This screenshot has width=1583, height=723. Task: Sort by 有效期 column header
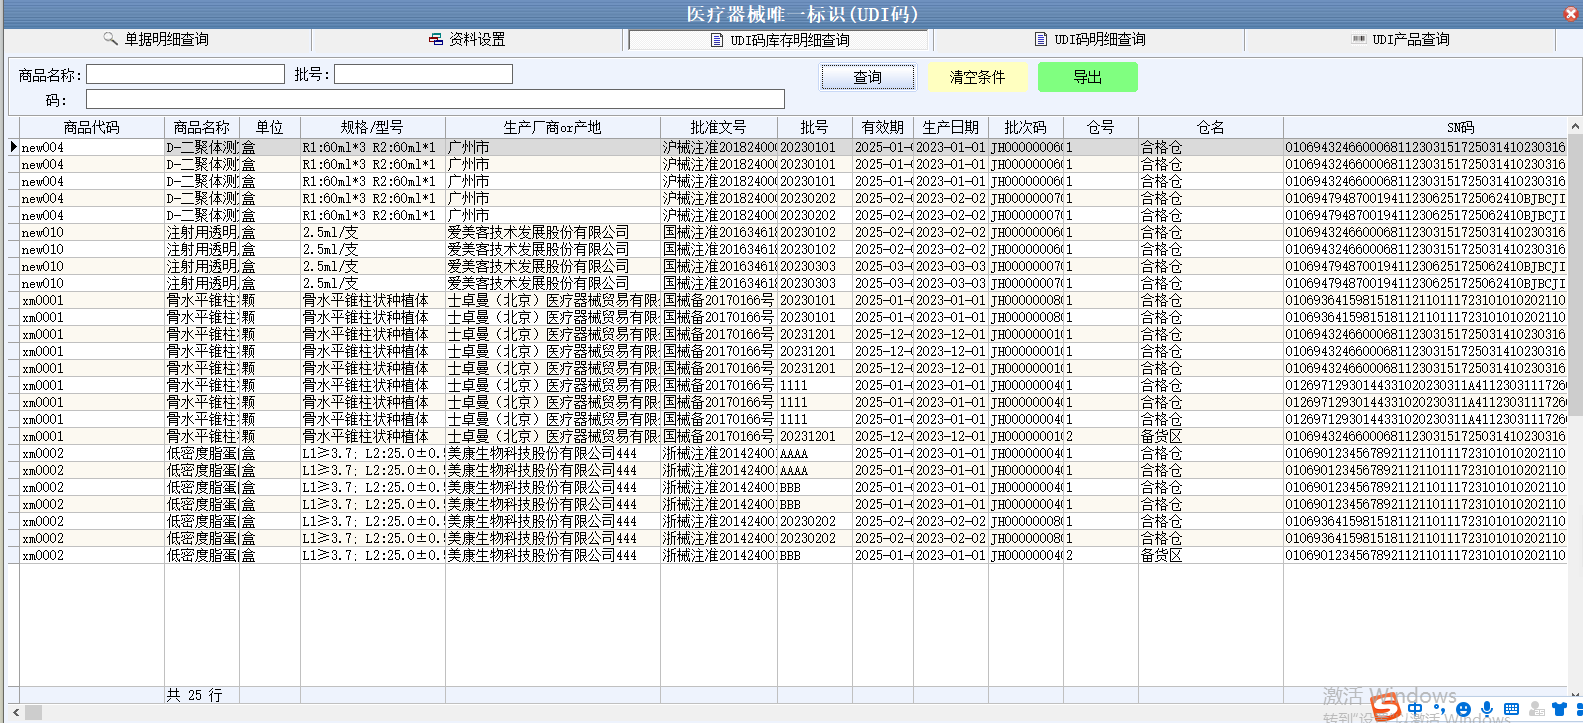[x=882, y=128]
